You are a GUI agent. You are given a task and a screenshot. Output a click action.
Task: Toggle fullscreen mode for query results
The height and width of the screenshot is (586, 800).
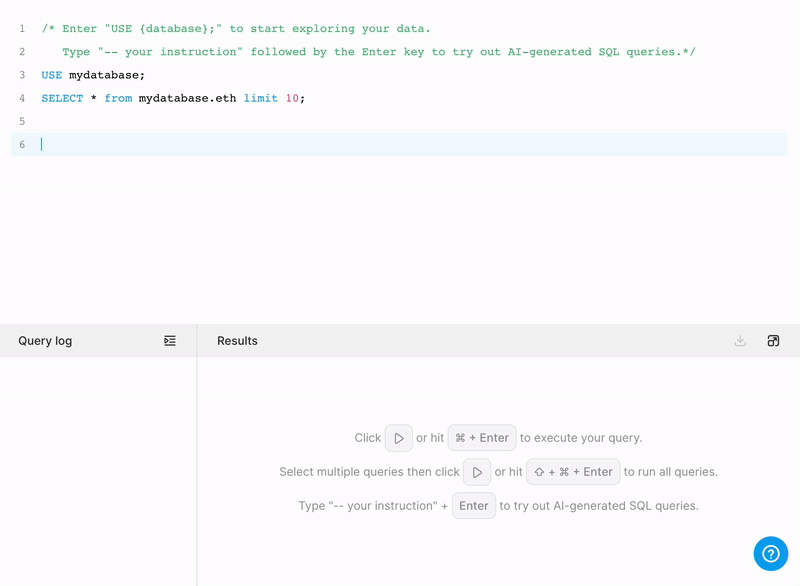click(773, 340)
